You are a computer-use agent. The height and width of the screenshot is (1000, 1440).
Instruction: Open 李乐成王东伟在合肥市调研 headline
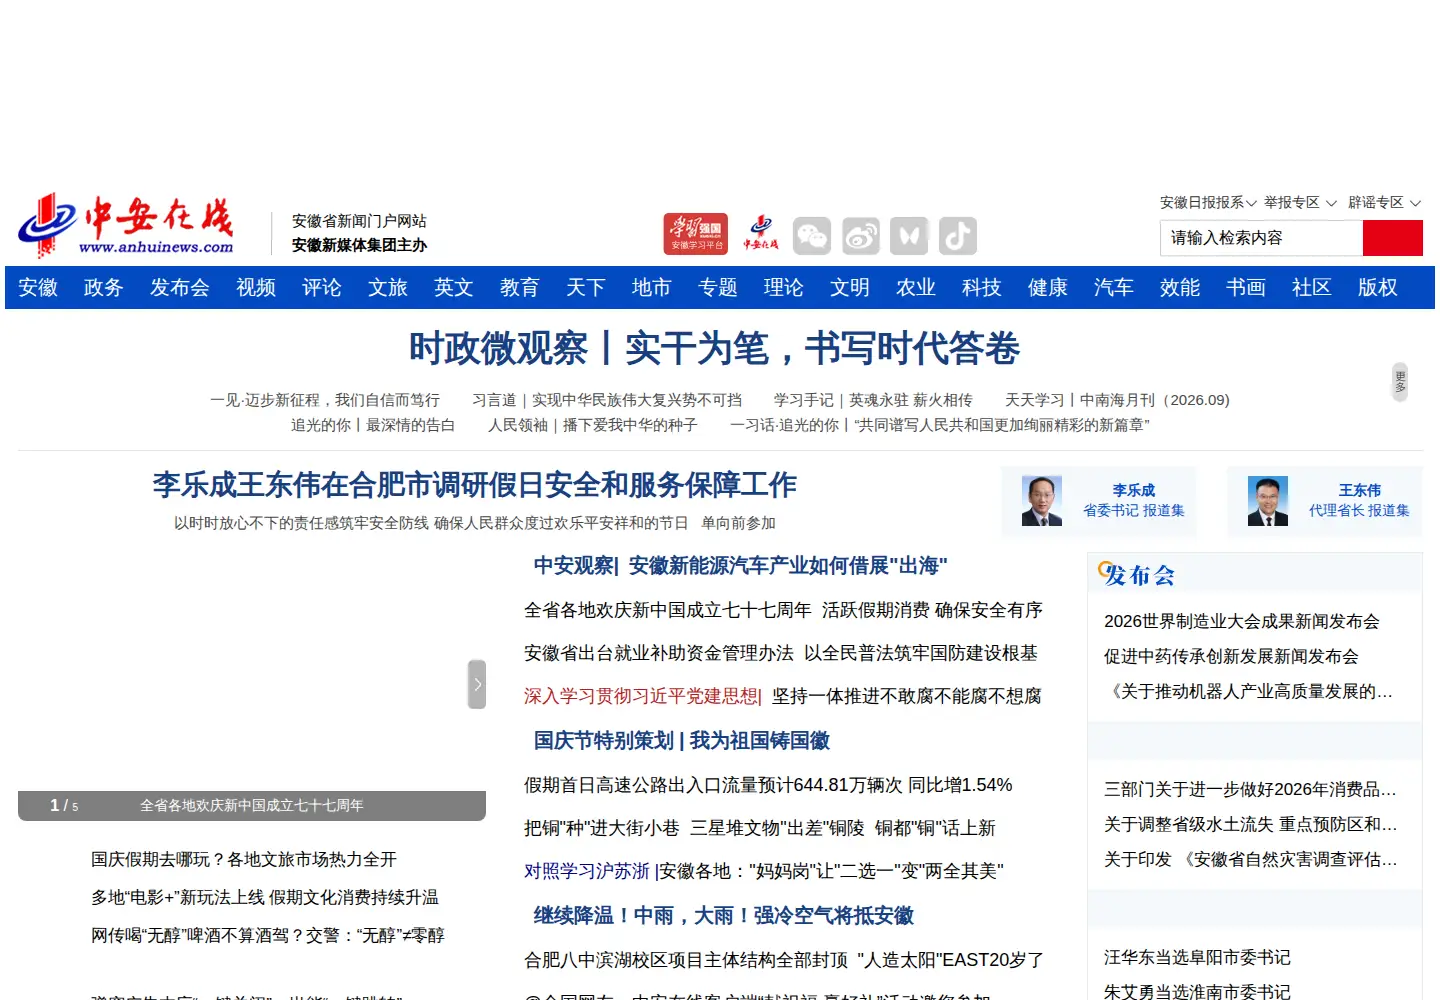point(474,485)
